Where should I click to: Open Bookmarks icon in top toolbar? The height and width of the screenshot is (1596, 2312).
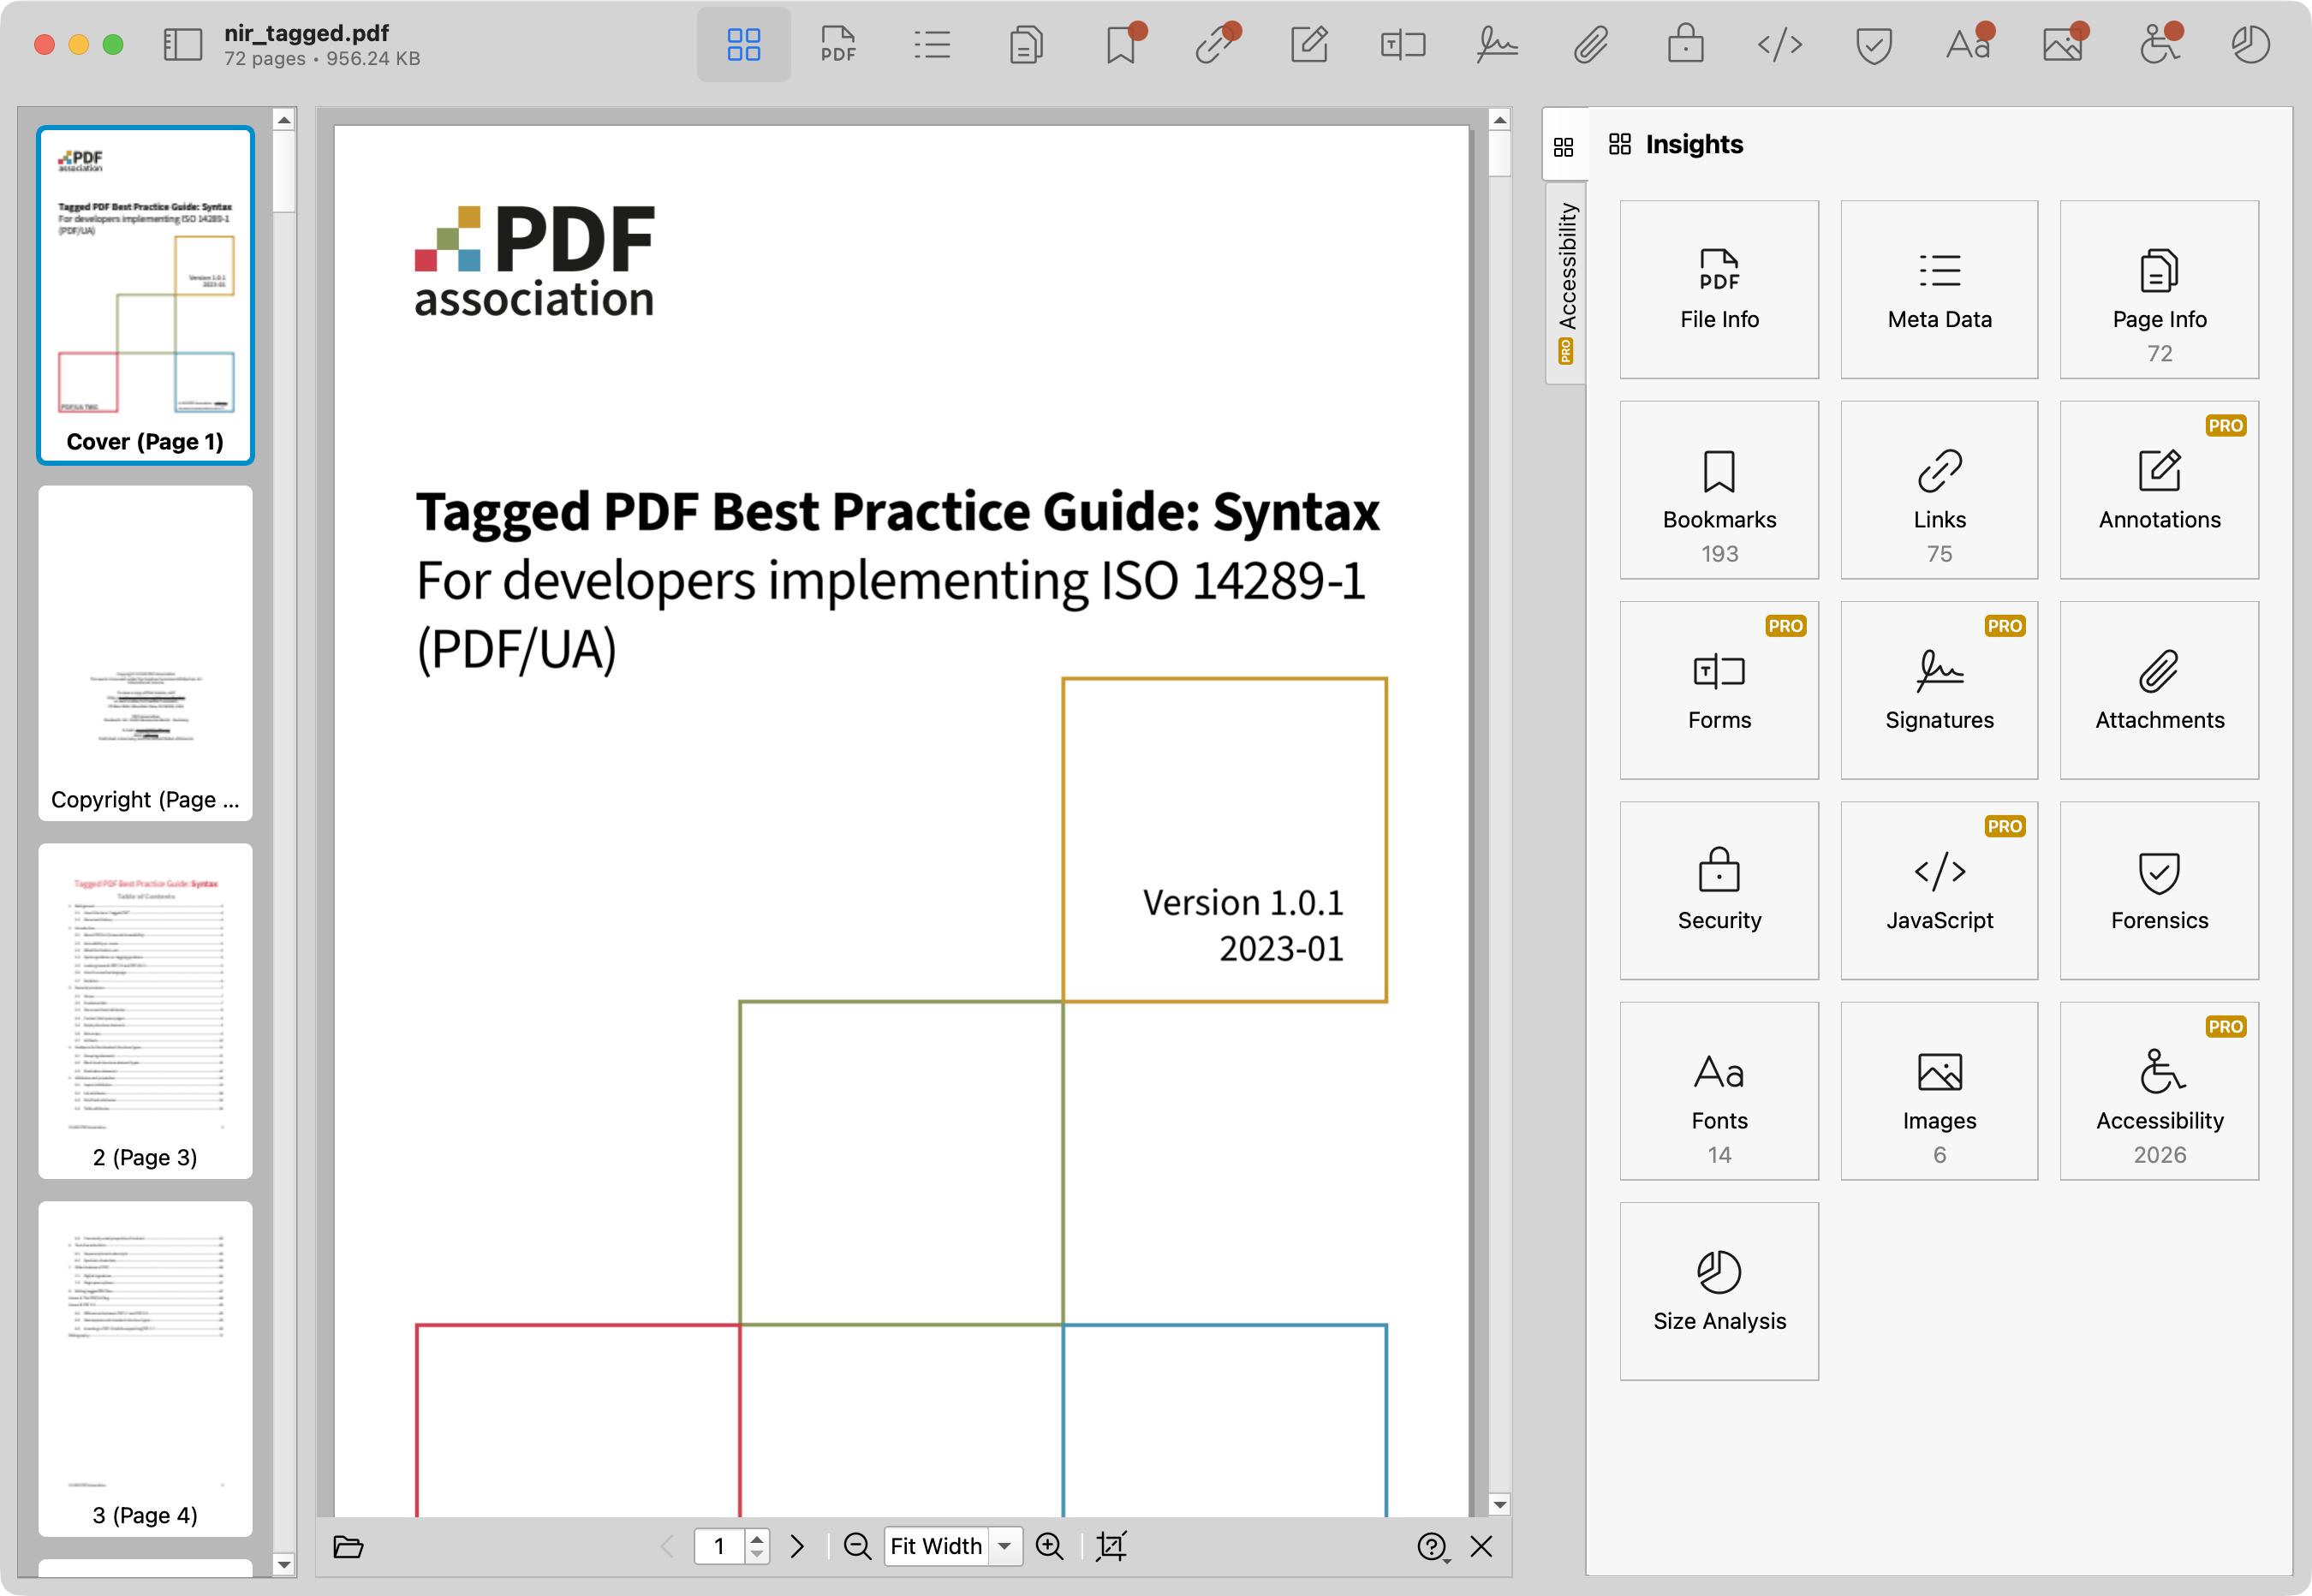(x=1121, y=45)
